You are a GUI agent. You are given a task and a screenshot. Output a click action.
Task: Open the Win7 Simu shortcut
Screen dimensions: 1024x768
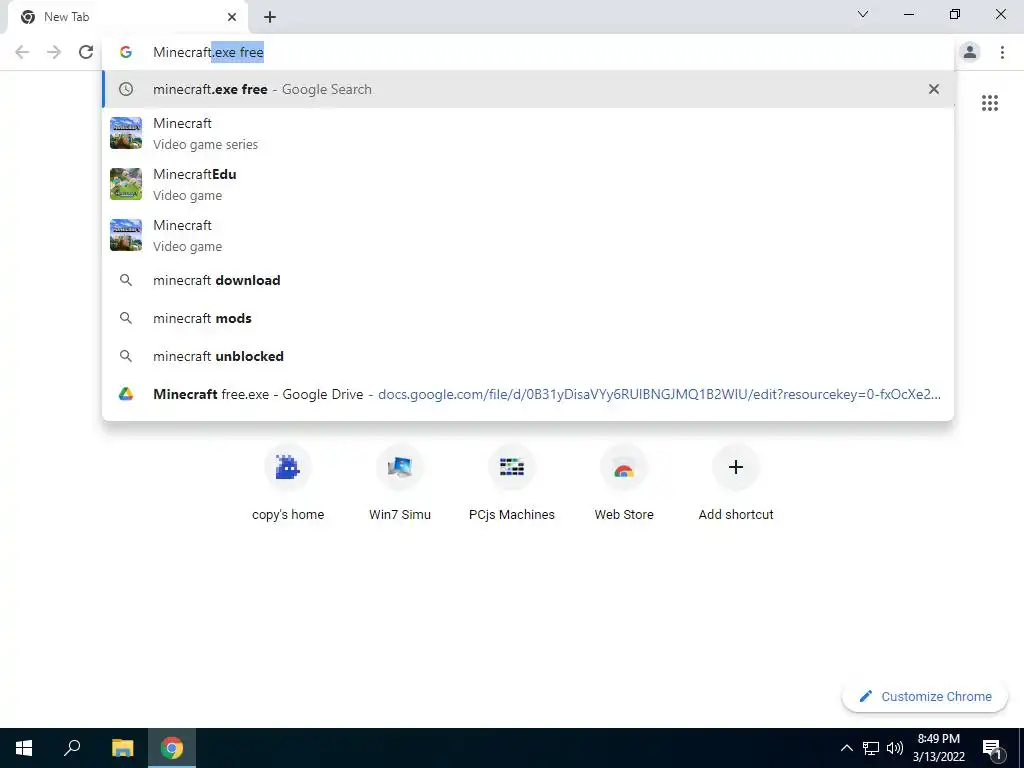point(400,483)
